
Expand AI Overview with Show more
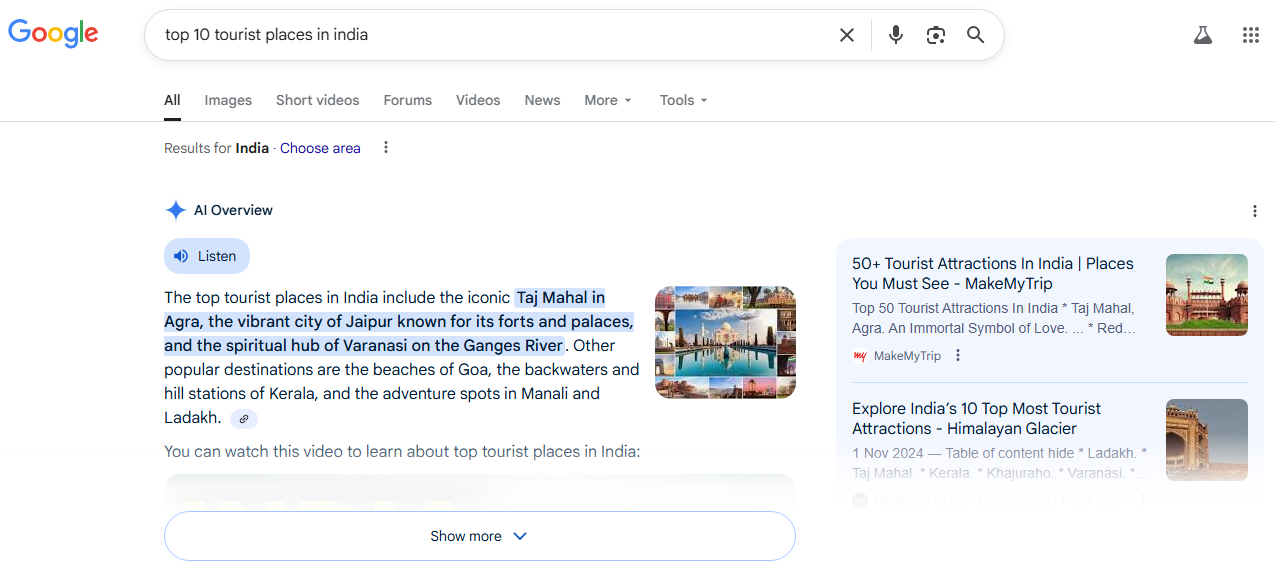click(x=480, y=536)
